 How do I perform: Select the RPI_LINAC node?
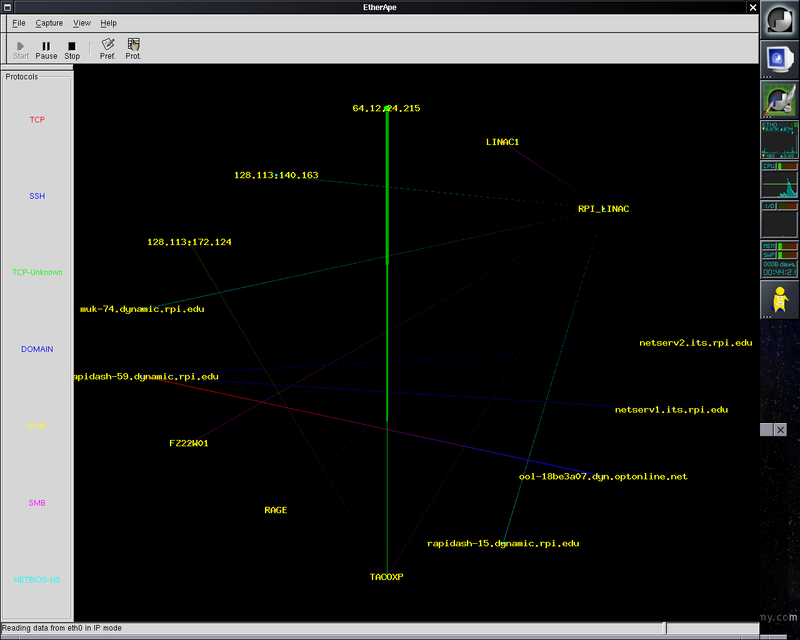pos(604,209)
